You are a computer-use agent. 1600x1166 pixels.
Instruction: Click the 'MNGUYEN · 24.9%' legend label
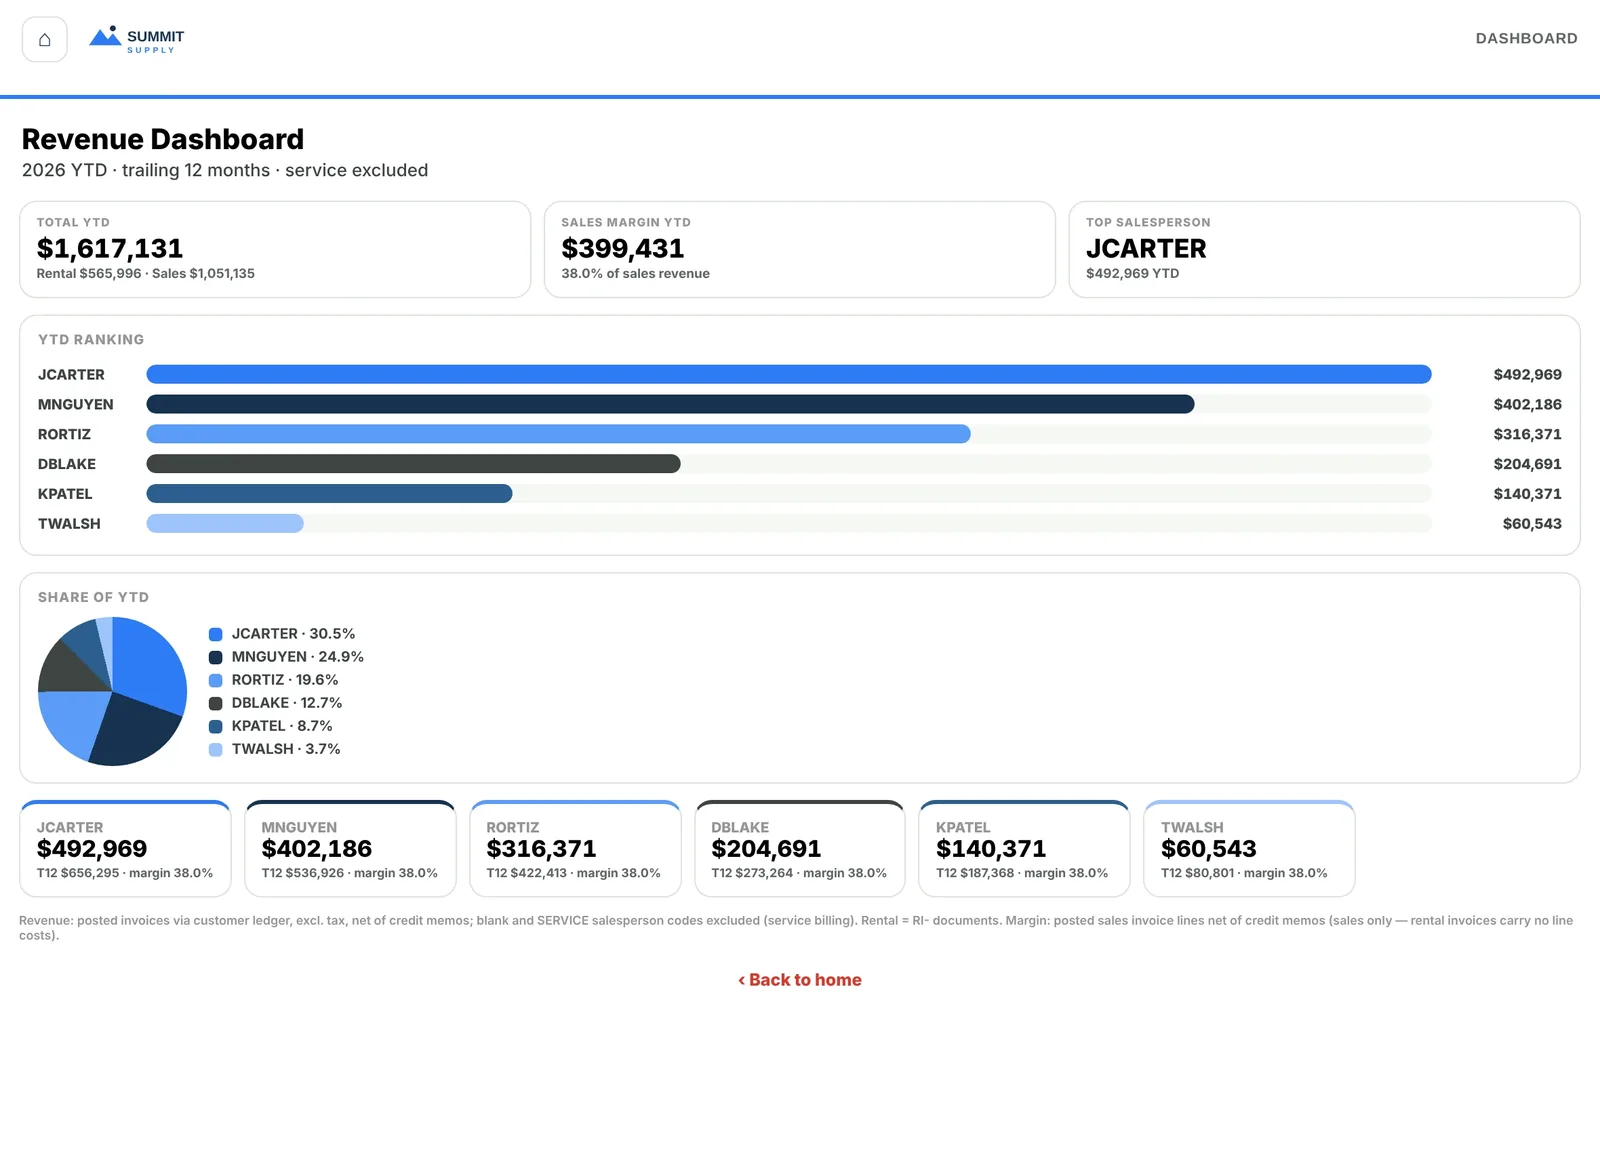pyautogui.click(x=297, y=657)
